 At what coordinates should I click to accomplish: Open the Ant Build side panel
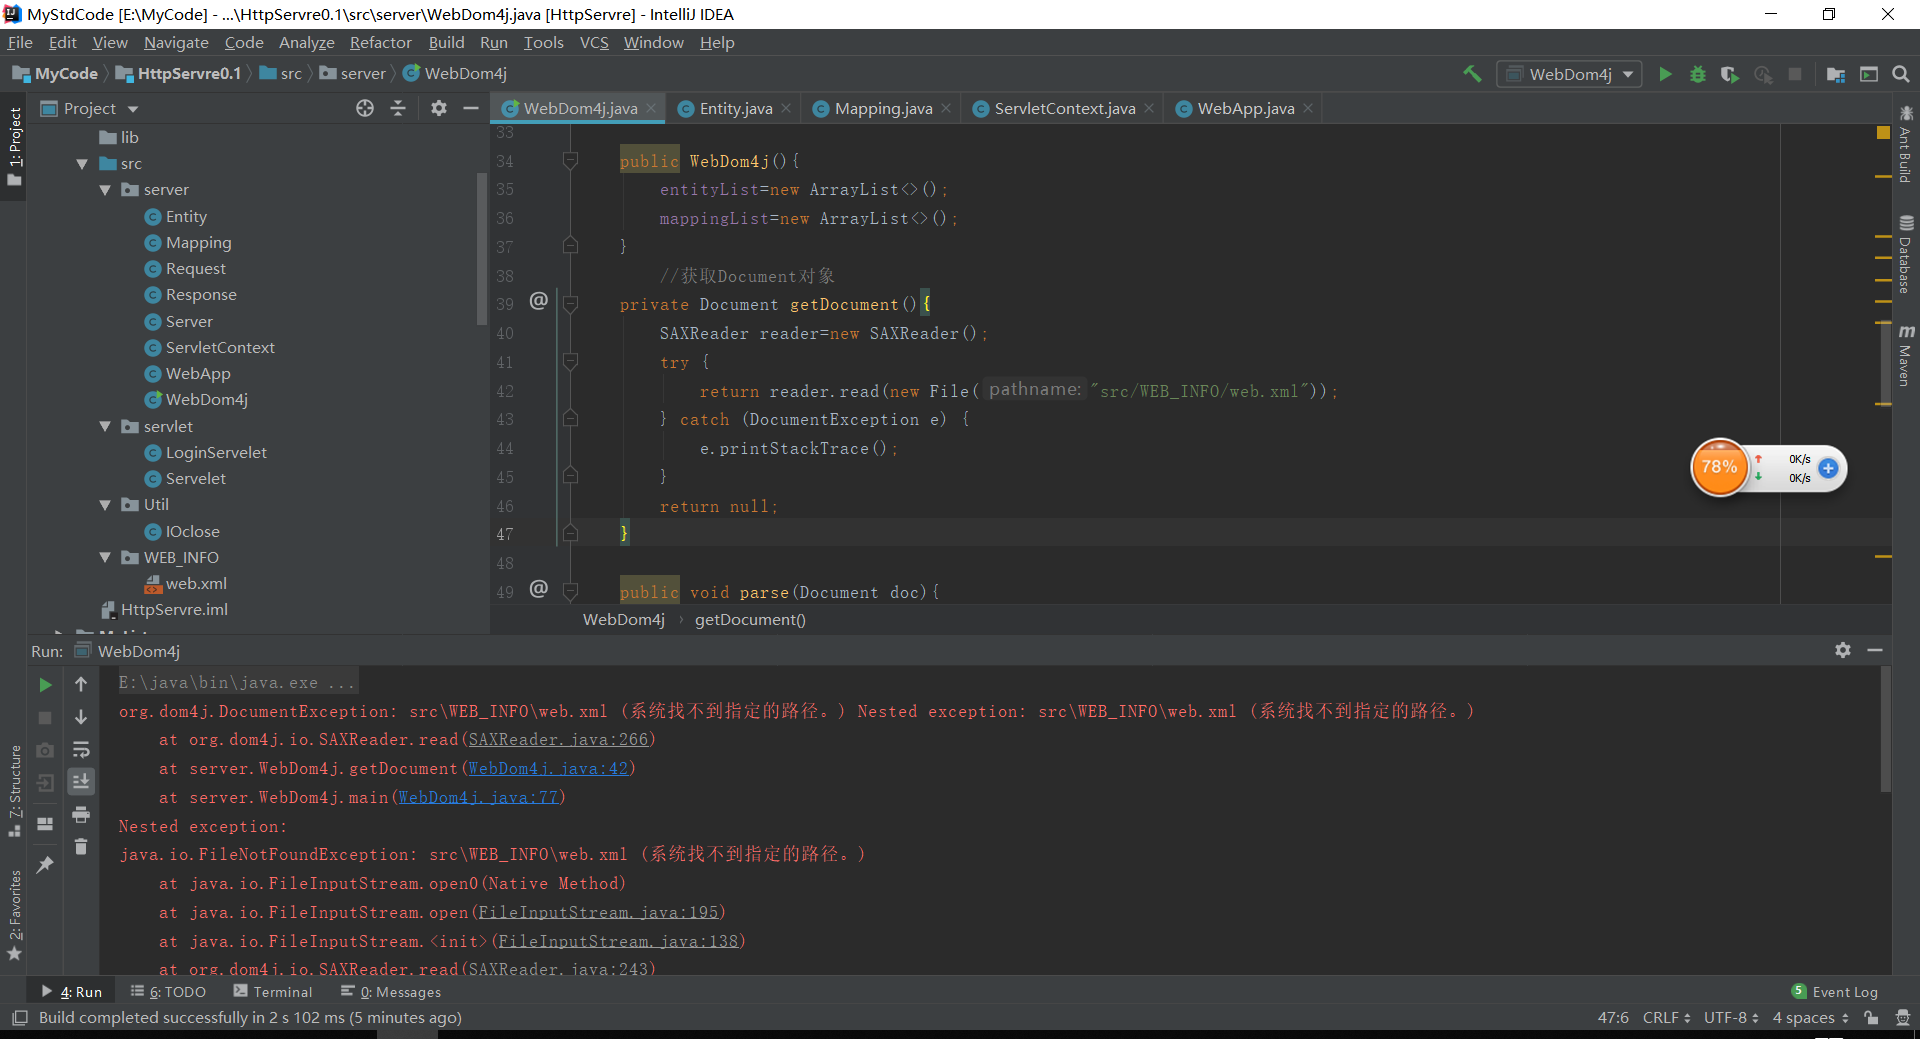tap(1905, 145)
